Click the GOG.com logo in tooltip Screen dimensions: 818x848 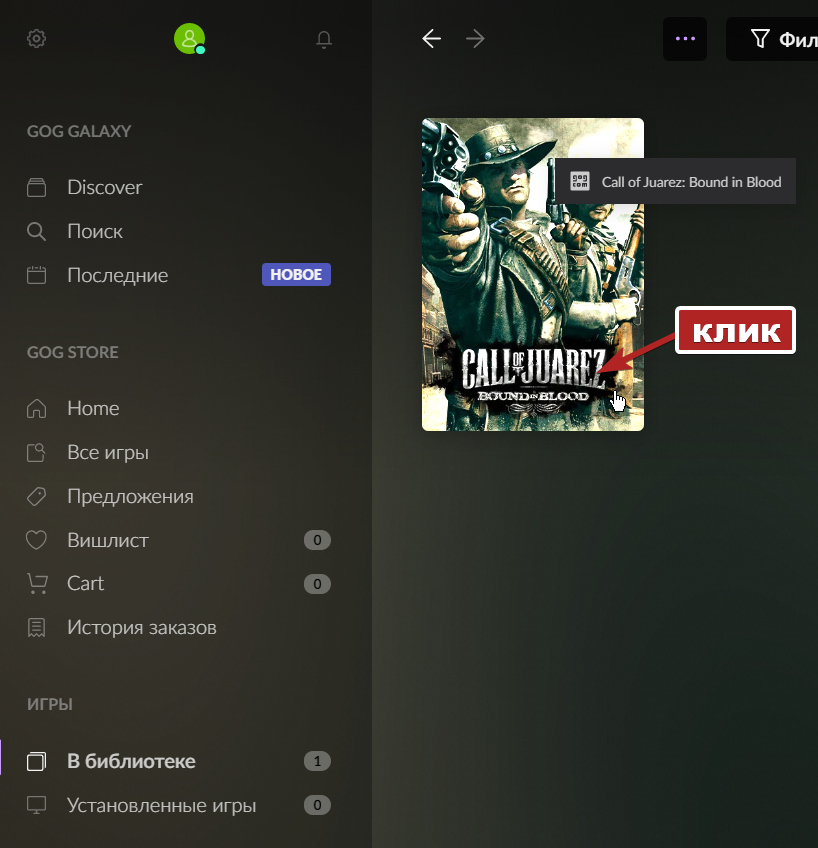[x=580, y=181]
